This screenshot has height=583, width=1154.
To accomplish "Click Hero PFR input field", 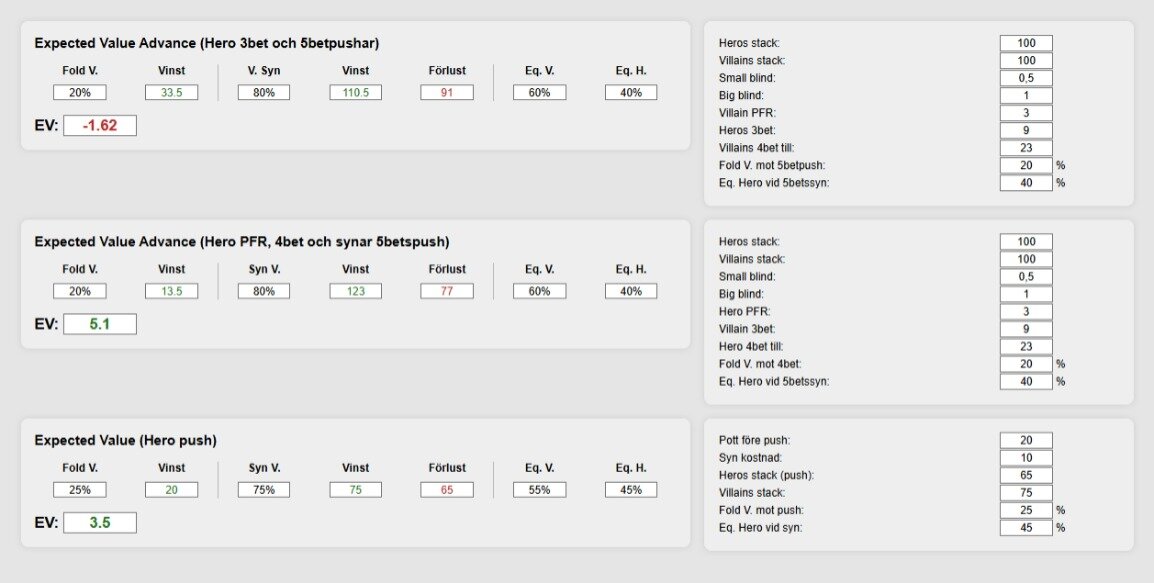I will 1026,311.
